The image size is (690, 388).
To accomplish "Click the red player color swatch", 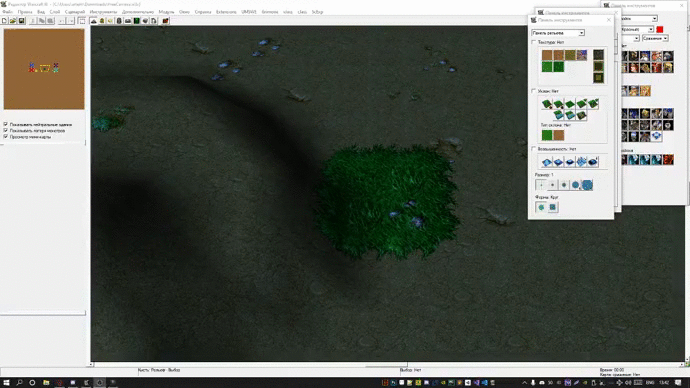I will 660,29.
